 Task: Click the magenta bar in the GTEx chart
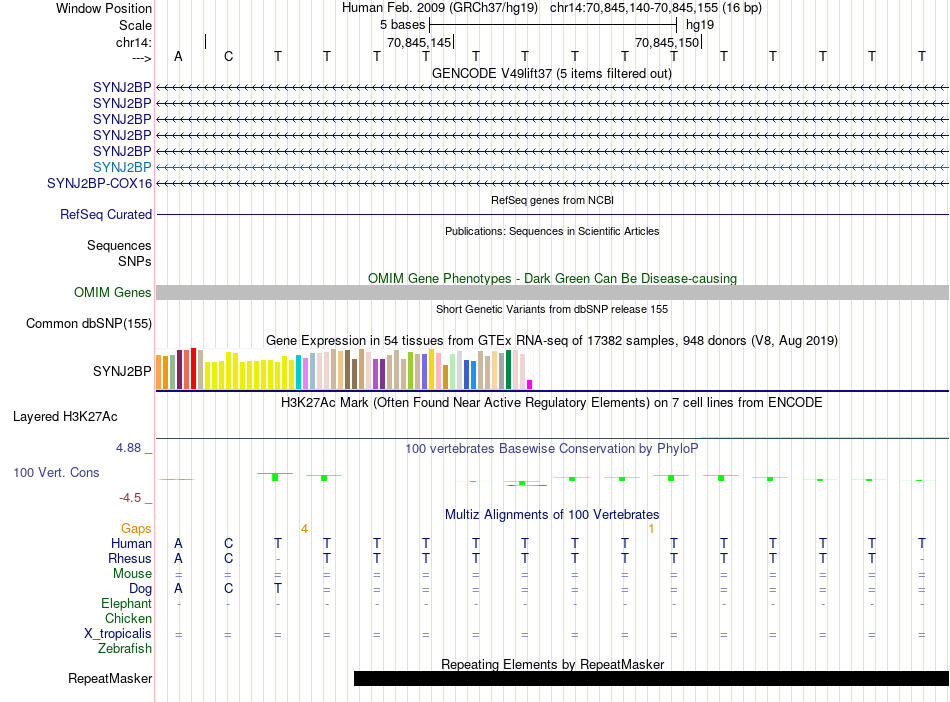(530, 384)
